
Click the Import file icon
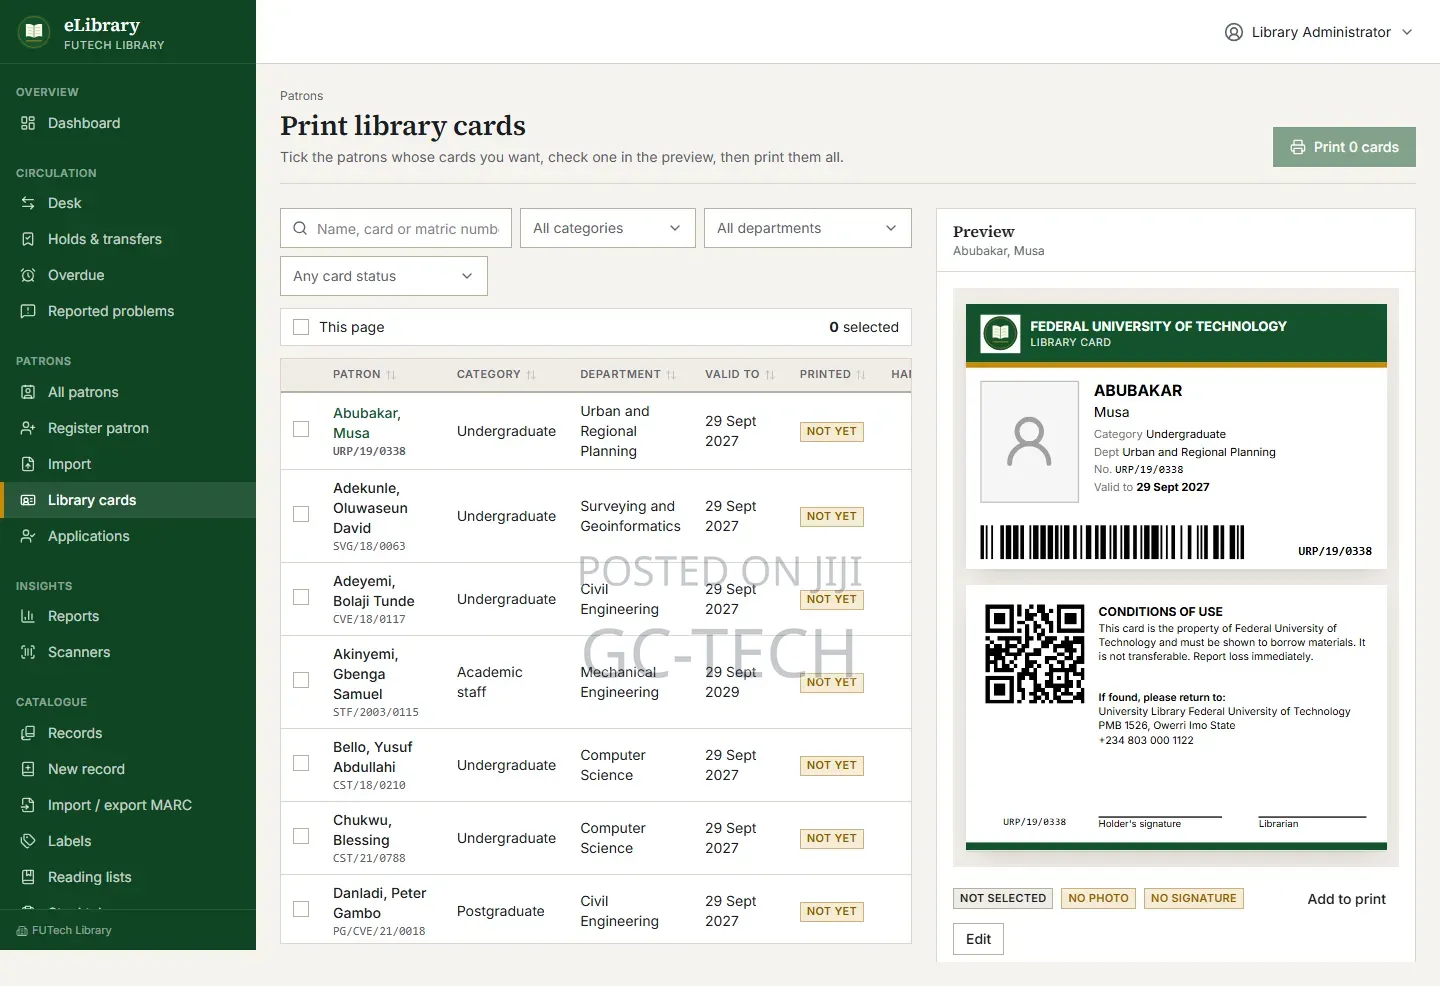tap(28, 464)
